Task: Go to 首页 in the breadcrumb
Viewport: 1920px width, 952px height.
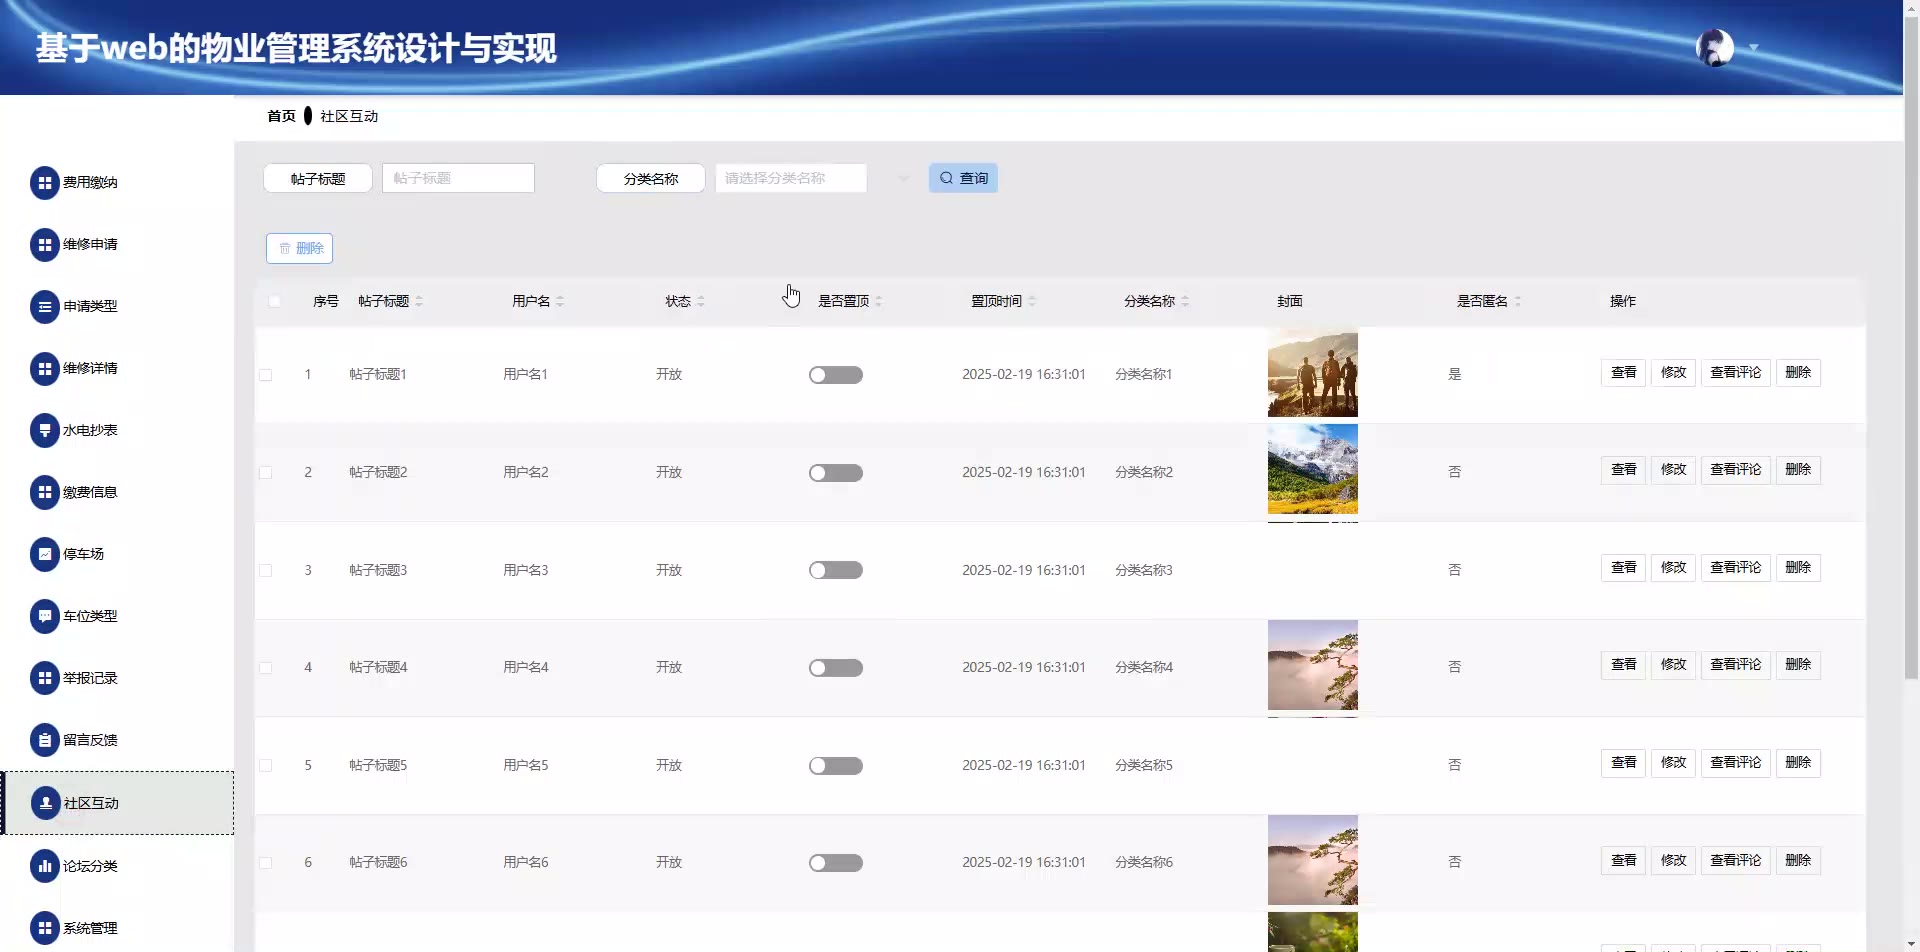Action: tap(281, 116)
